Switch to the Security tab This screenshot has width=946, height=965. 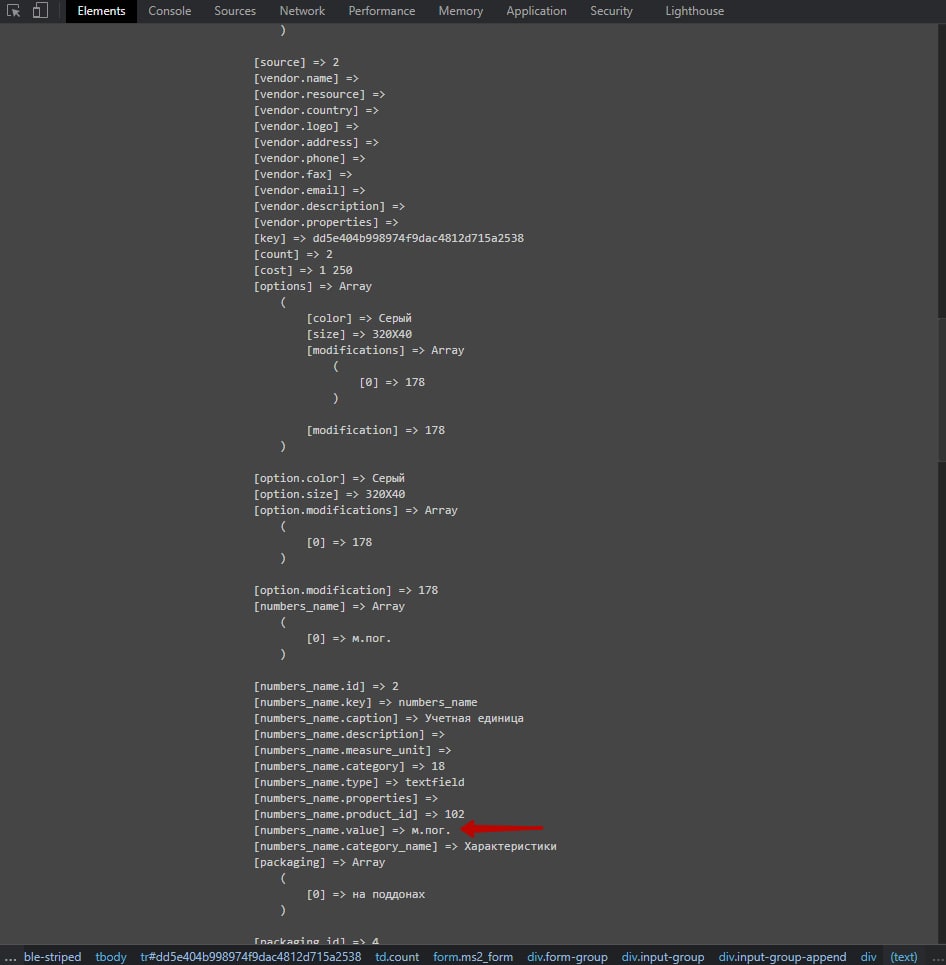point(611,11)
